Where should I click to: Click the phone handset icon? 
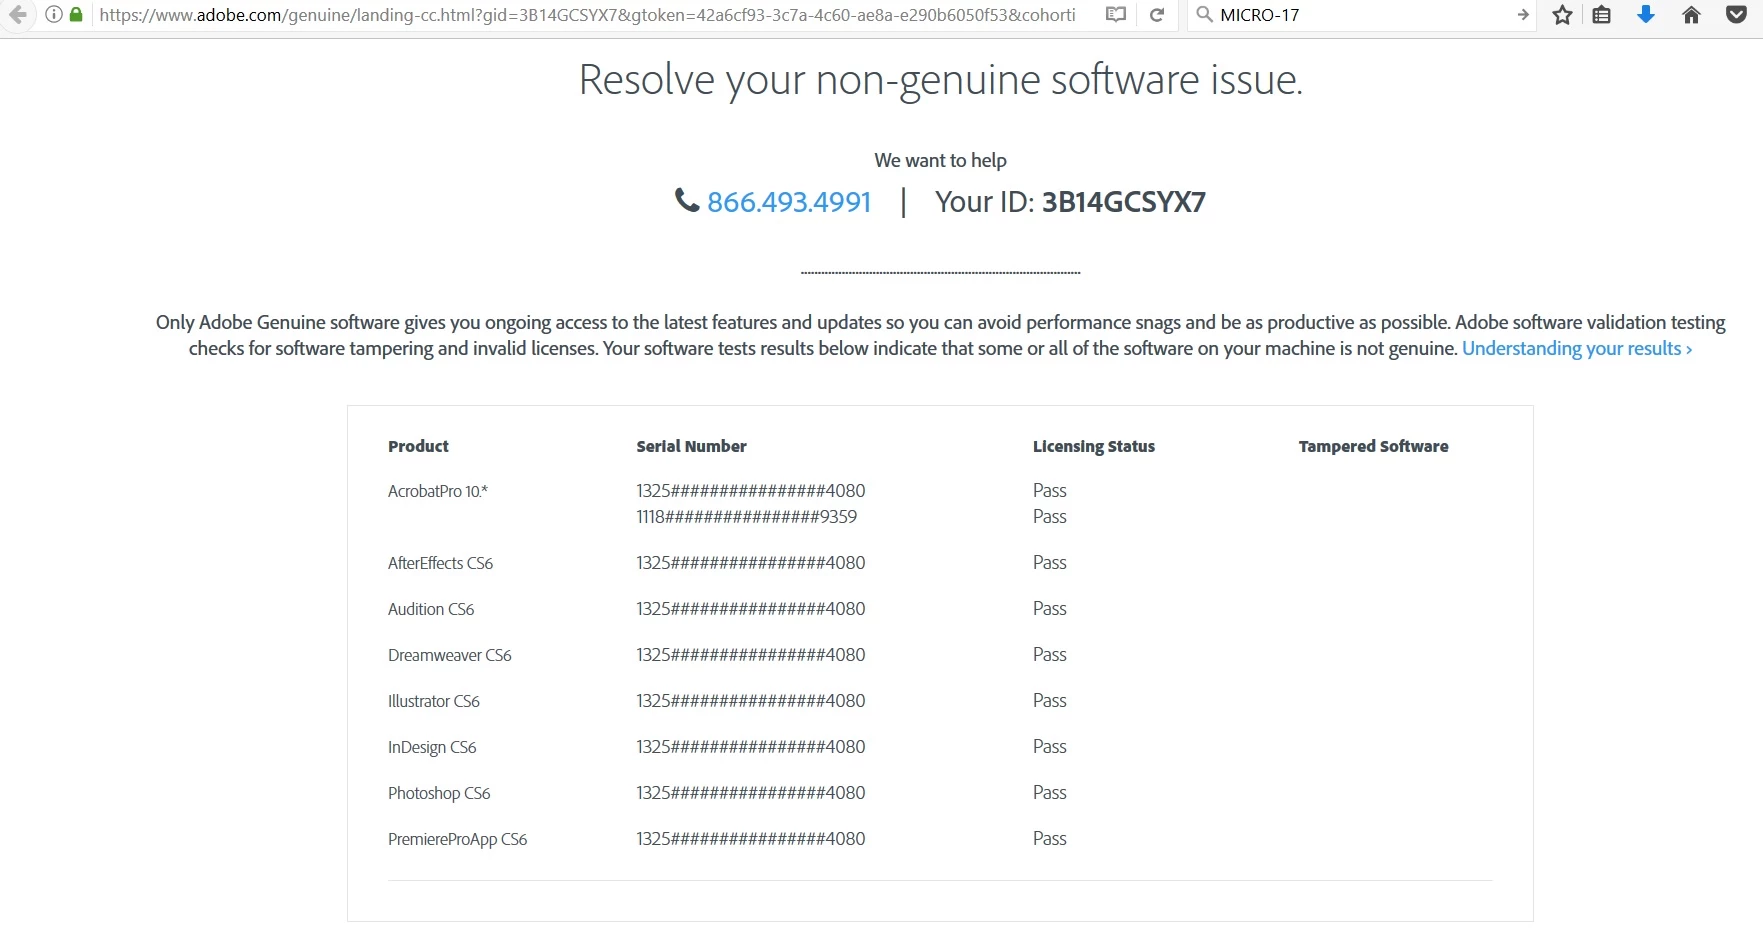click(x=687, y=201)
